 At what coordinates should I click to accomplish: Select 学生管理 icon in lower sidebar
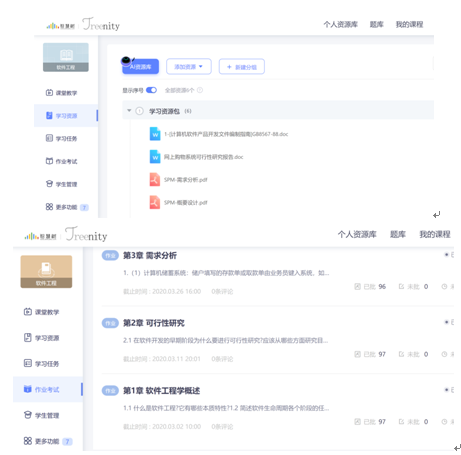click(28, 415)
